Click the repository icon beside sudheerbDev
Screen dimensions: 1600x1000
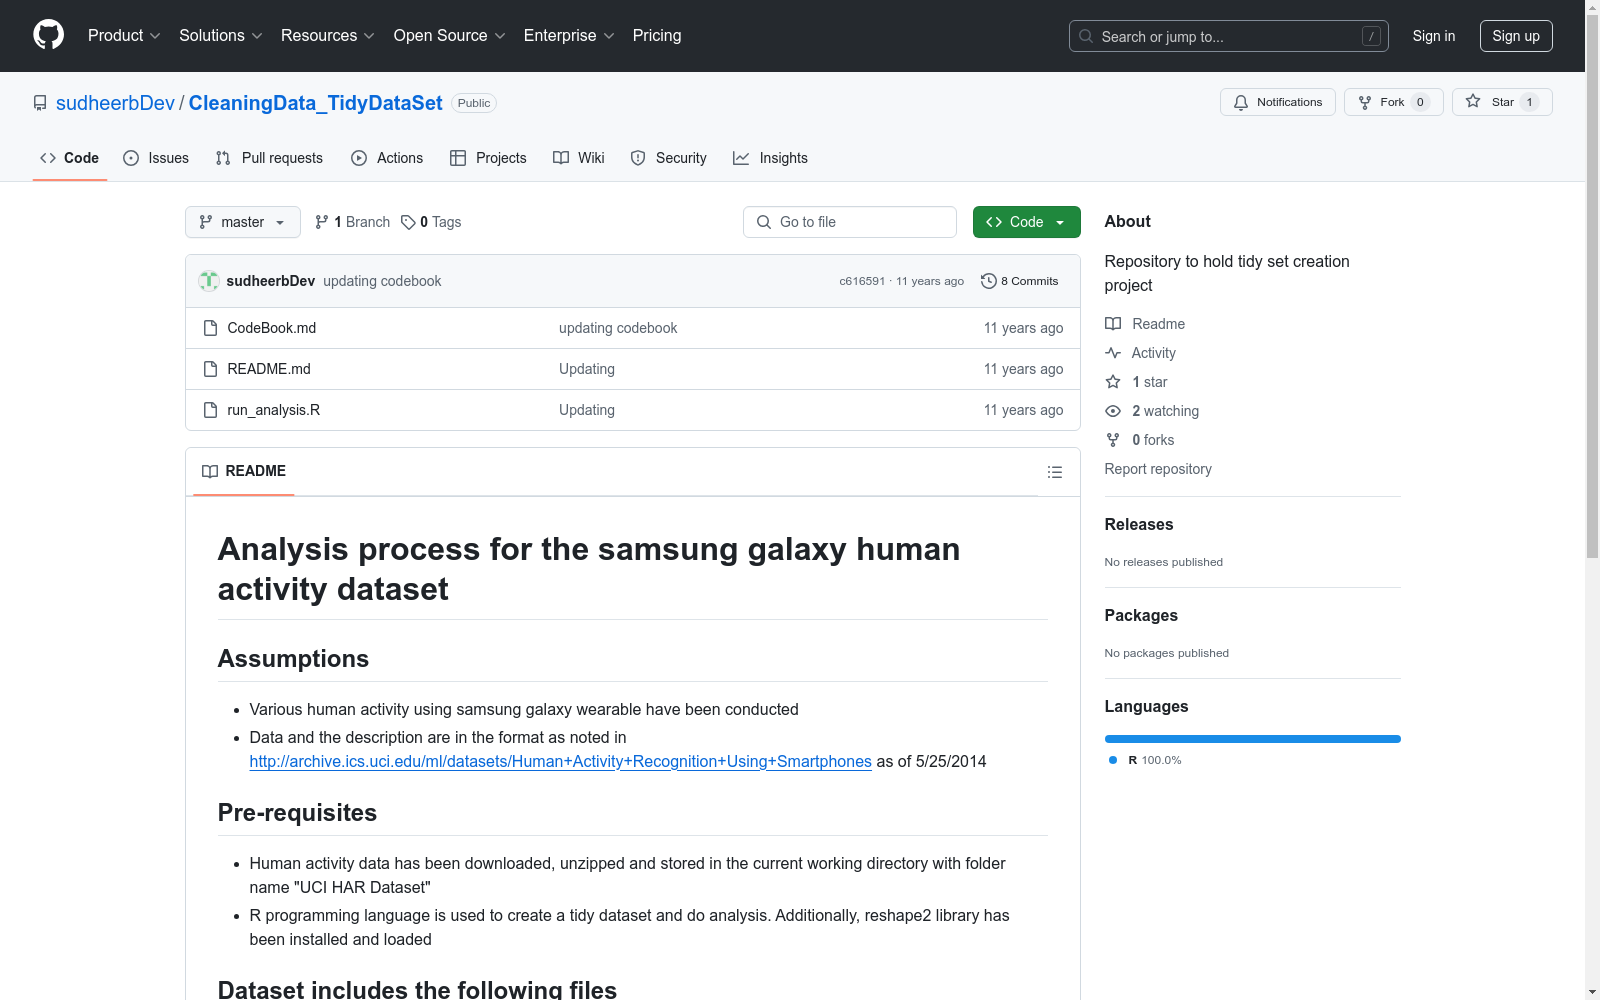coord(40,103)
